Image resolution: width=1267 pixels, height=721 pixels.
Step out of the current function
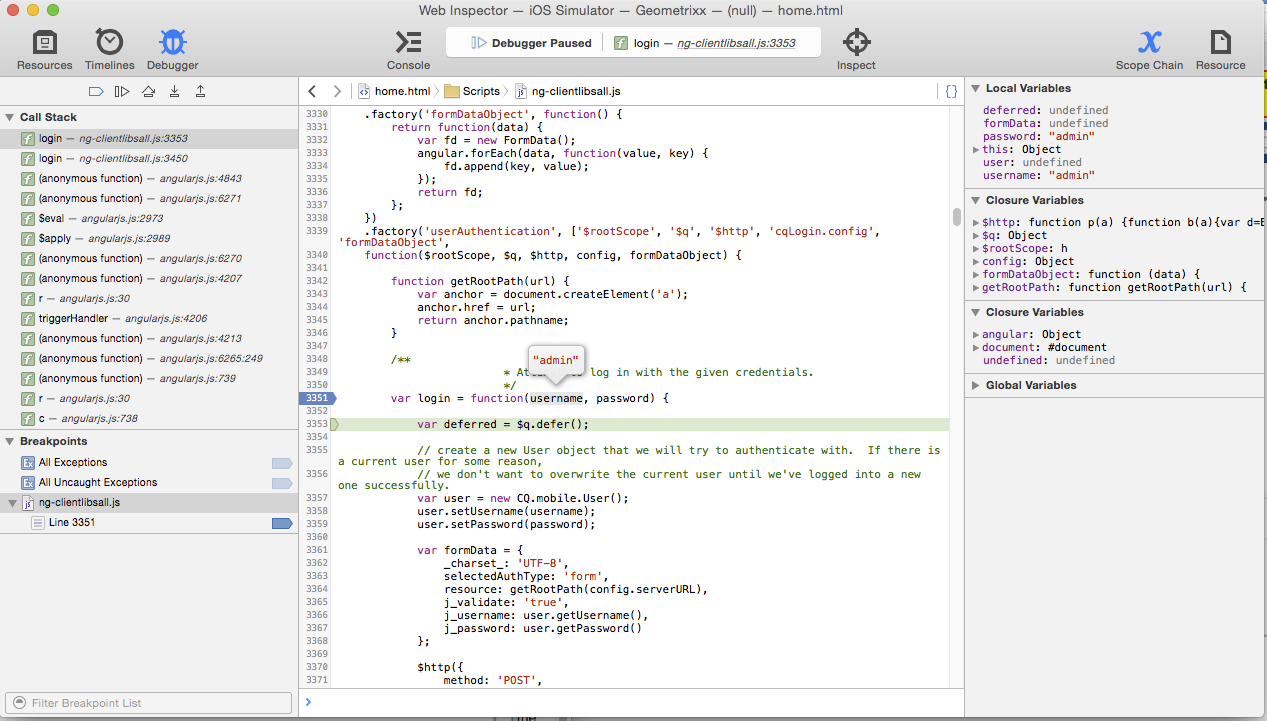pos(200,91)
